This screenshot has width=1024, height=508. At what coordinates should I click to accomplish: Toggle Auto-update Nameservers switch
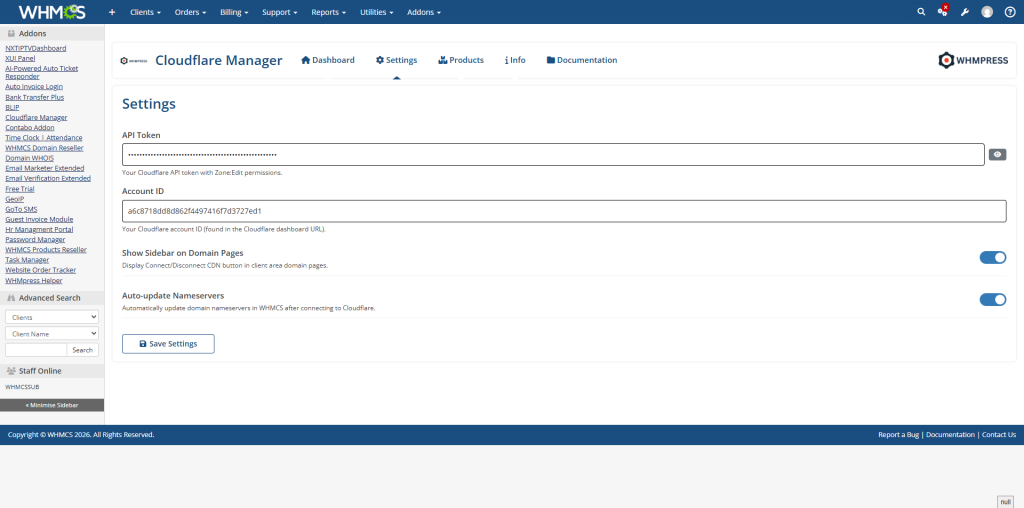(x=993, y=300)
